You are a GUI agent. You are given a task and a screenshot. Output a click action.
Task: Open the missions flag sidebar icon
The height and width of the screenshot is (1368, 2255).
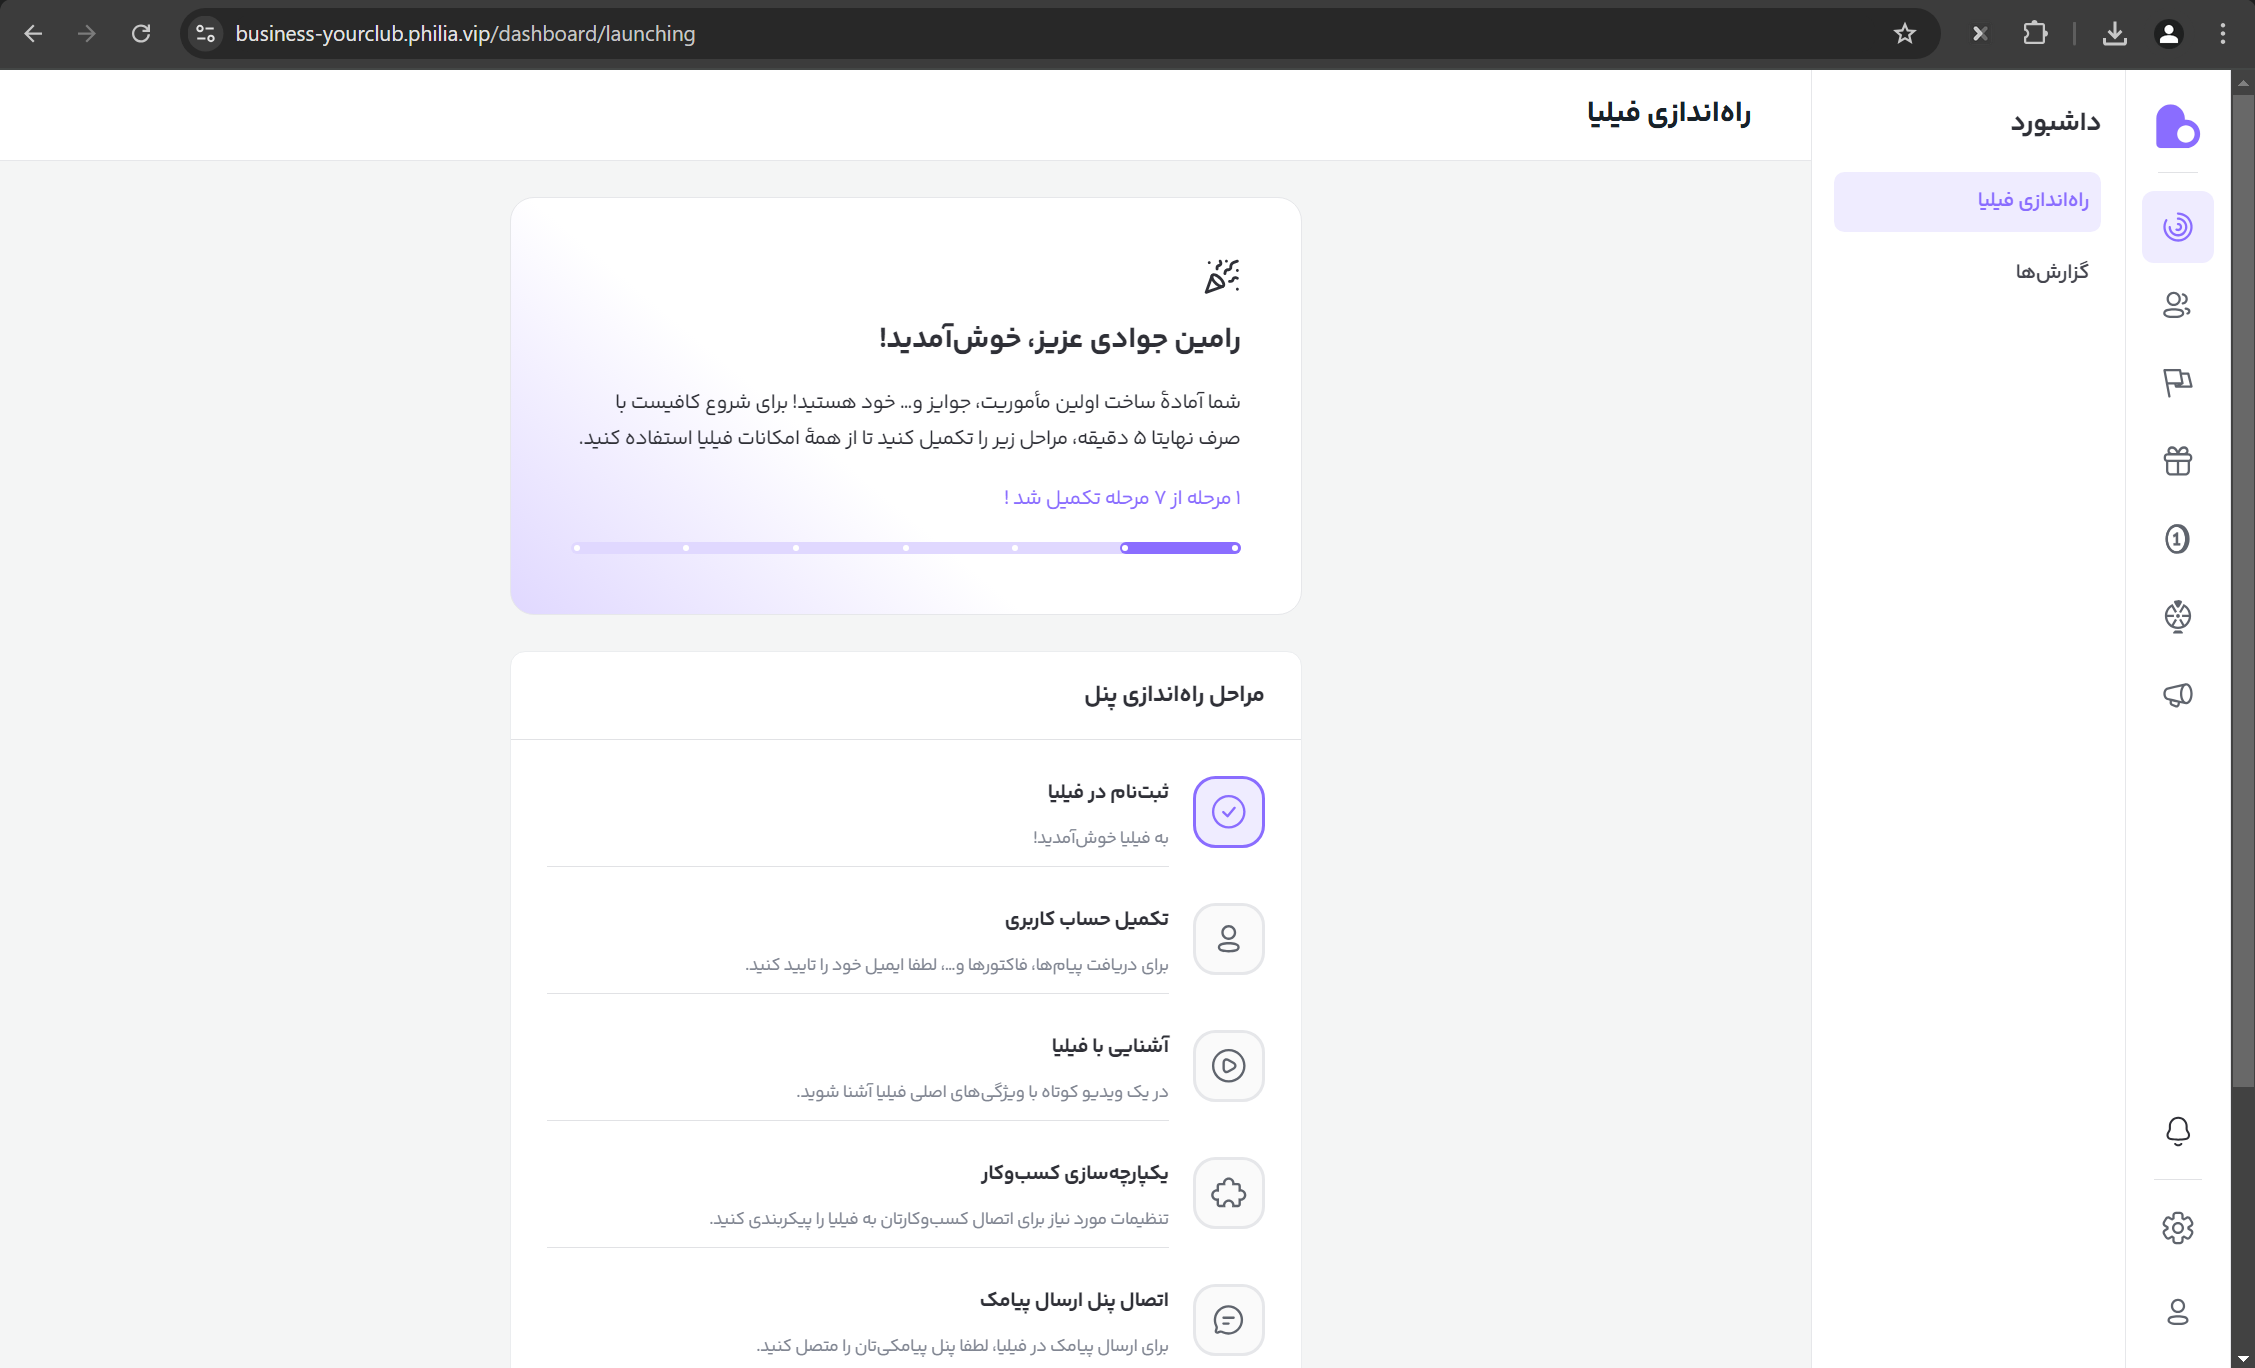point(2177,382)
